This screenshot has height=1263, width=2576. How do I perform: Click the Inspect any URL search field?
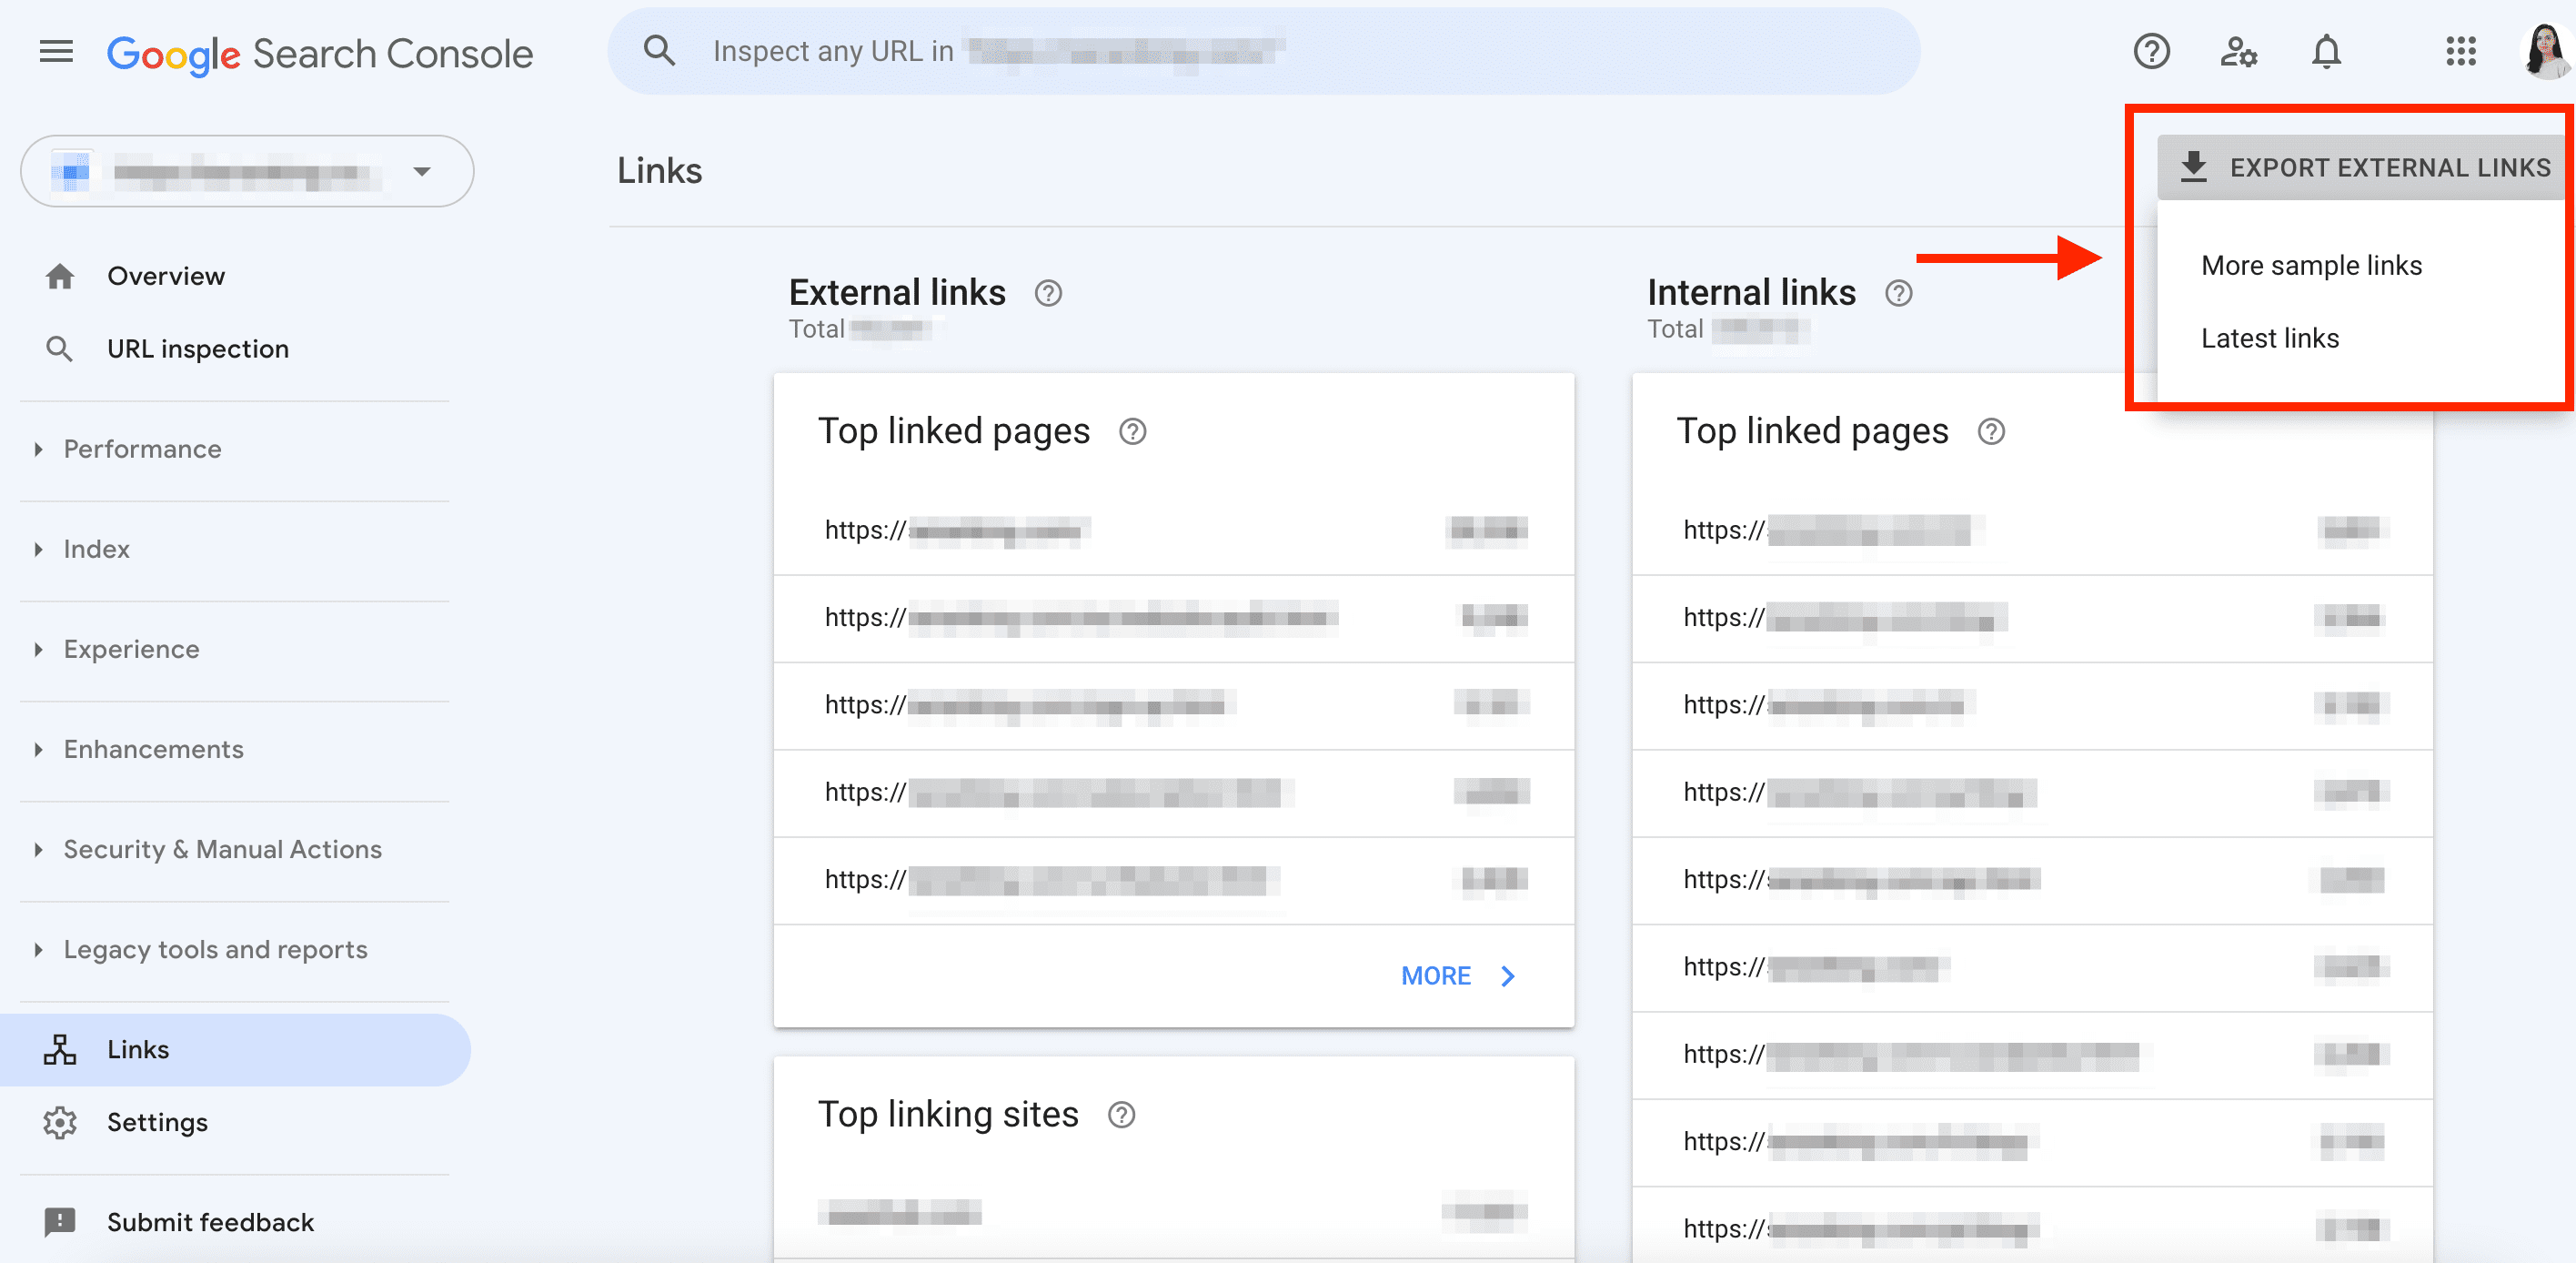click(x=1264, y=51)
